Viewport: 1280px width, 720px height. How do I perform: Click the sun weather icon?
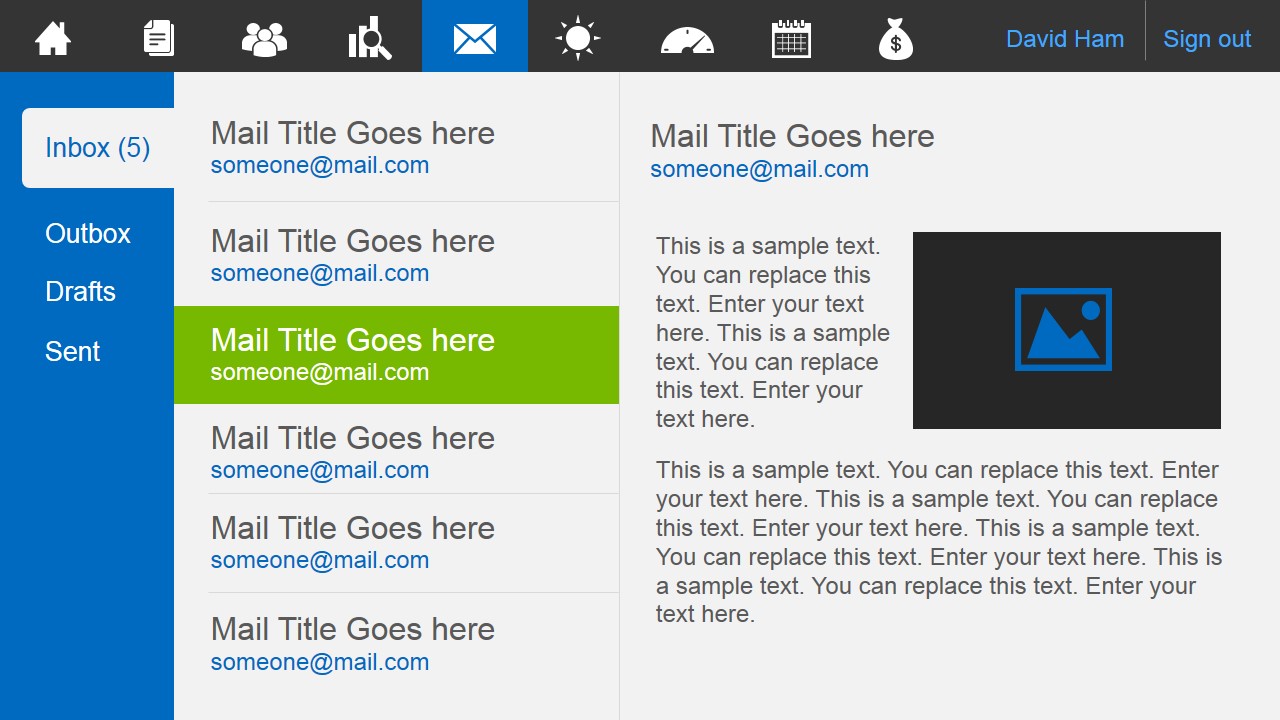(x=578, y=39)
